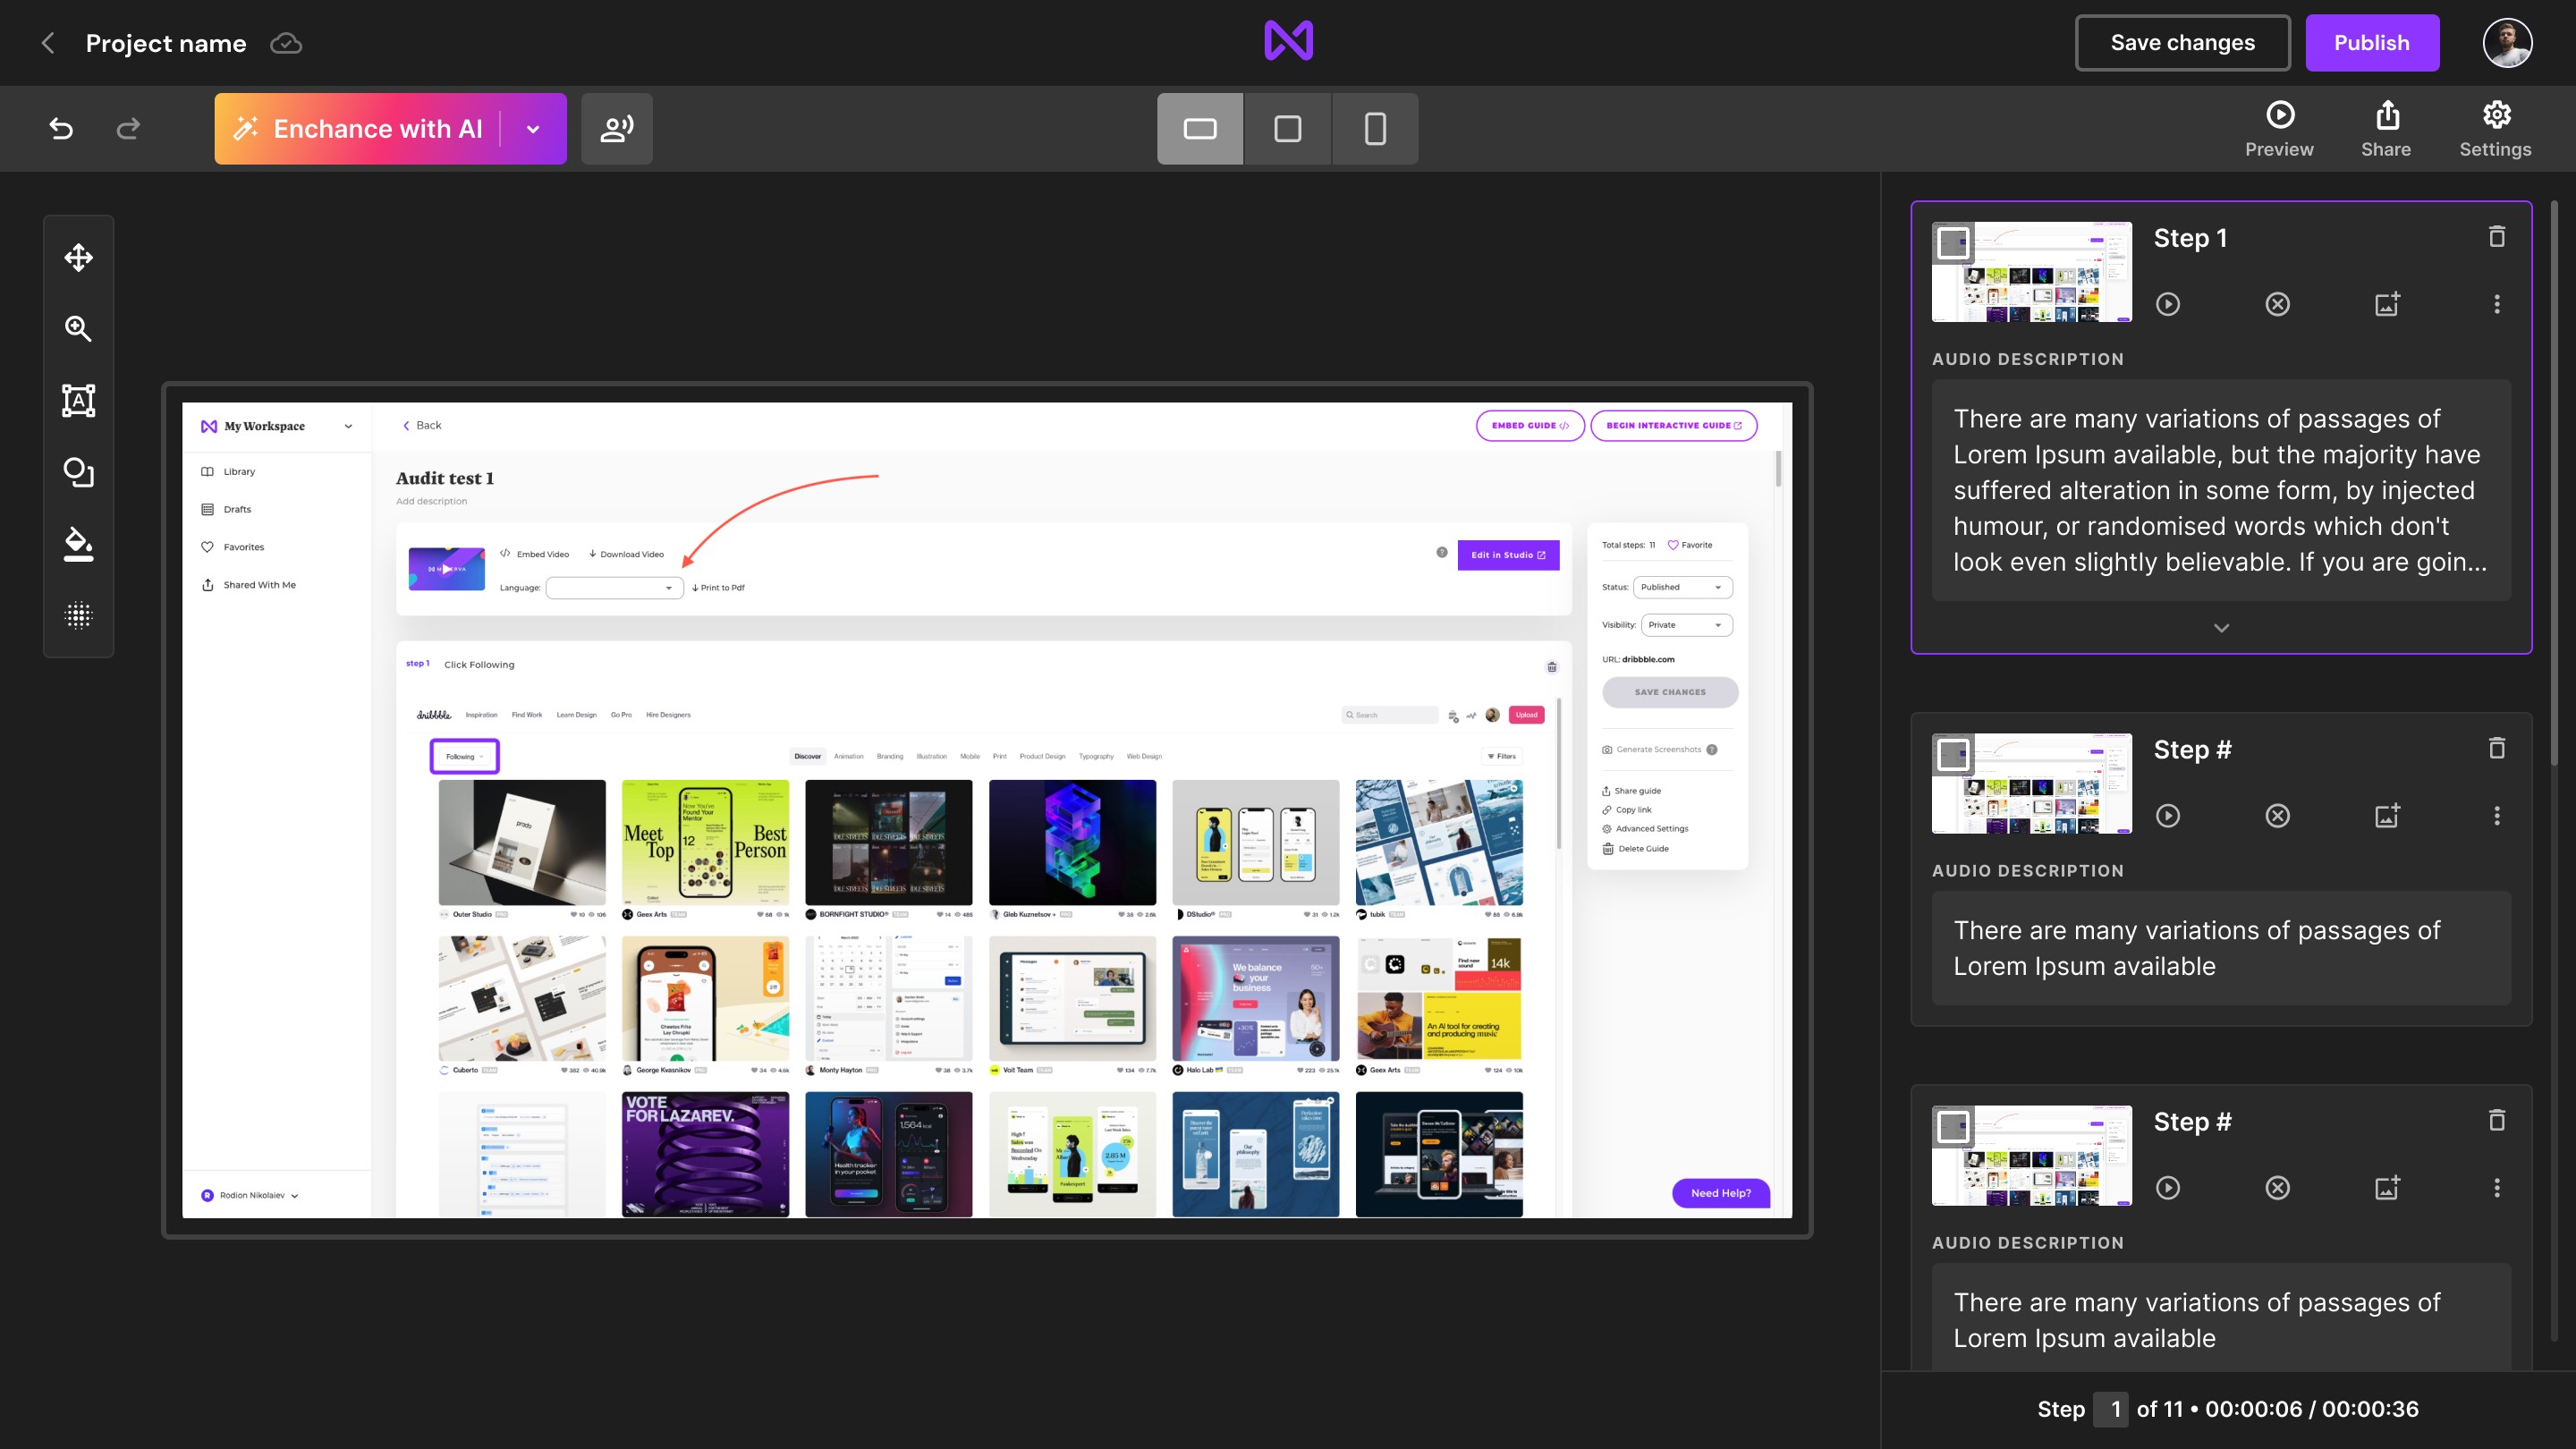2576x1449 pixels.
Task: Click the Save changes button
Action: [2182, 43]
